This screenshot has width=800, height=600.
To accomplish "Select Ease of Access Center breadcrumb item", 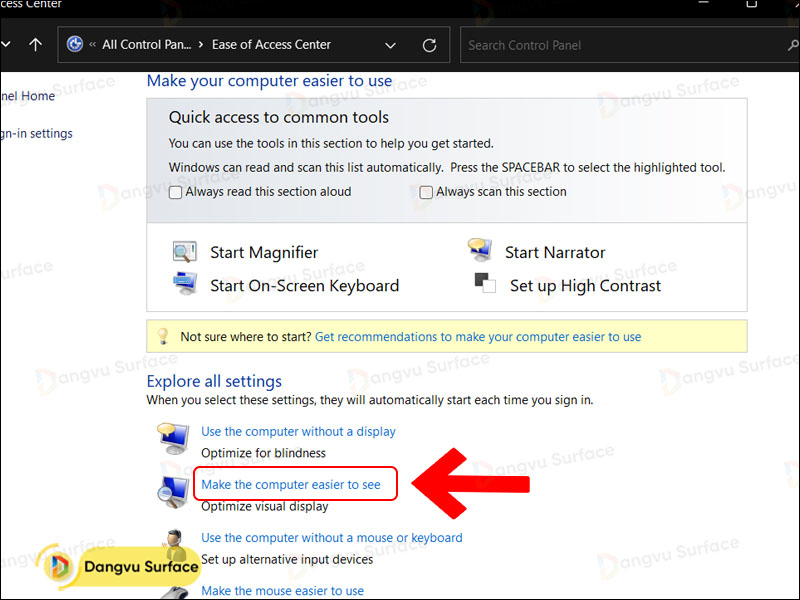I will (x=271, y=45).
